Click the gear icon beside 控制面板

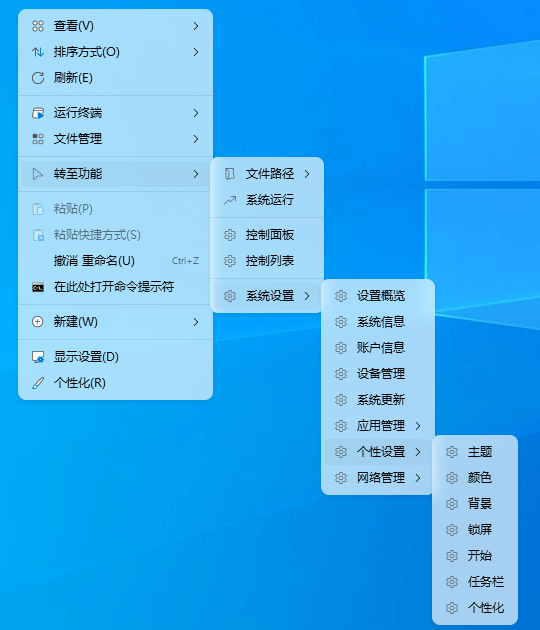[x=230, y=235]
